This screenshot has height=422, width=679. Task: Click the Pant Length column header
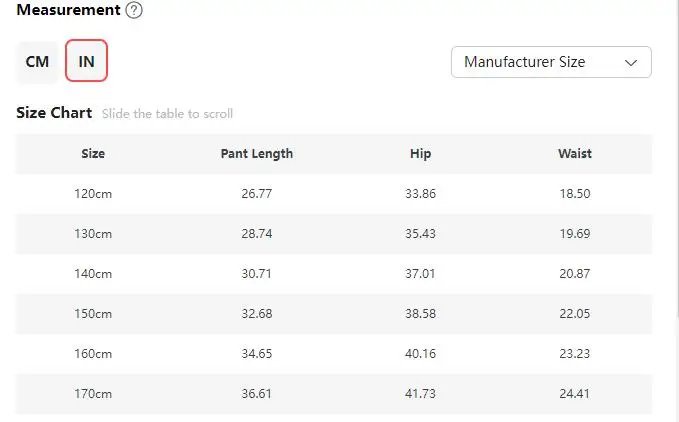(x=257, y=154)
